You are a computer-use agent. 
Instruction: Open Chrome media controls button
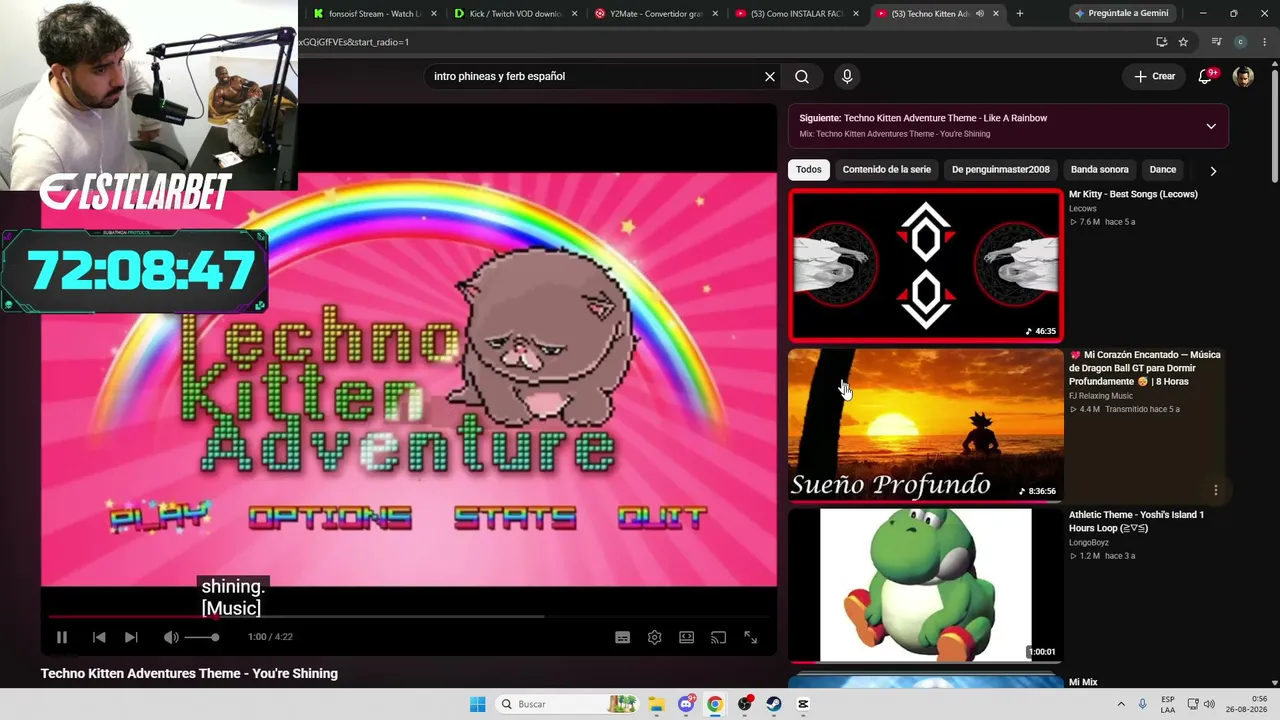[1216, 42]
